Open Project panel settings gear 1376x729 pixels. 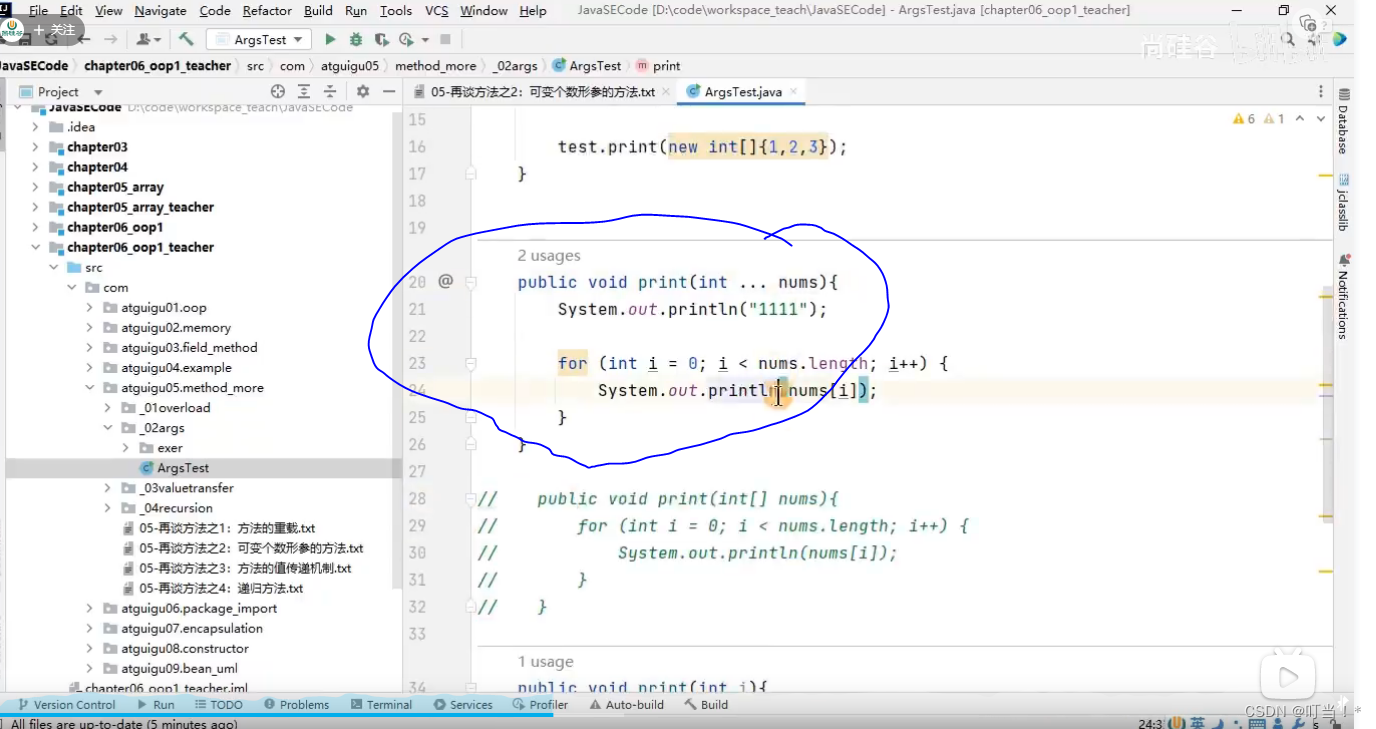[363, 91]
